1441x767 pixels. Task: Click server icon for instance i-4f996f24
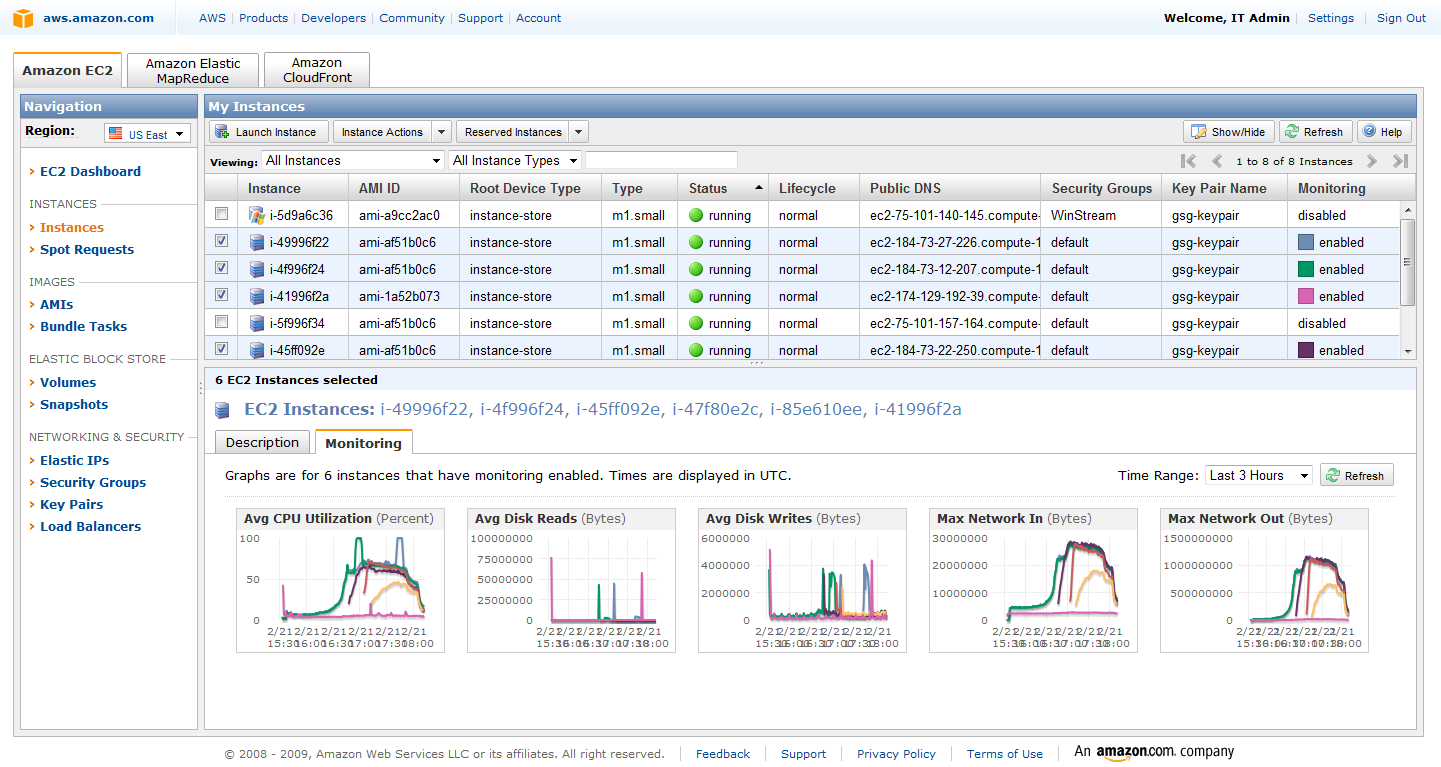coord(257,269)
